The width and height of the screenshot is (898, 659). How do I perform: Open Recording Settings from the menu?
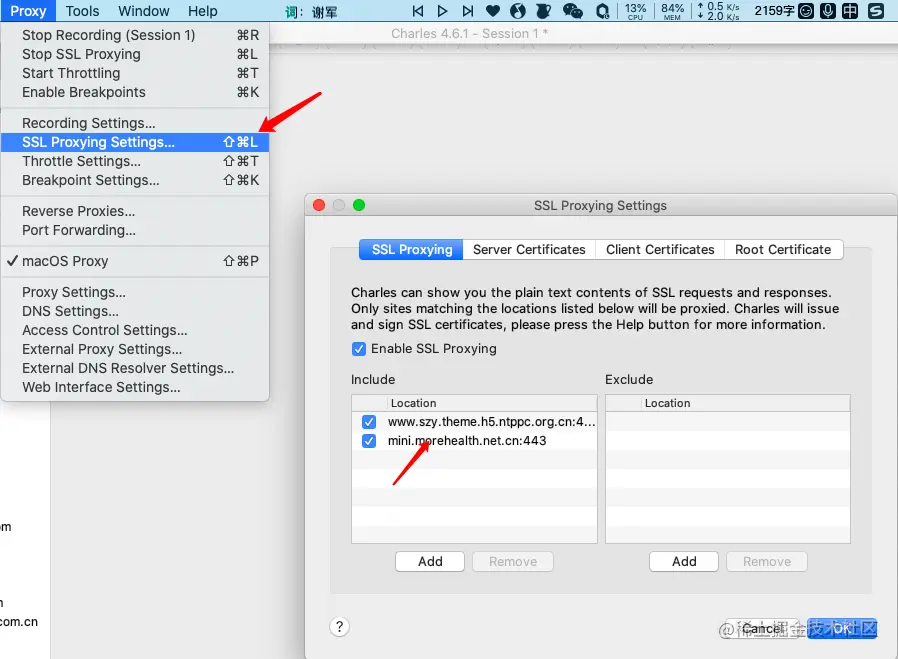(x=135, y=123)
